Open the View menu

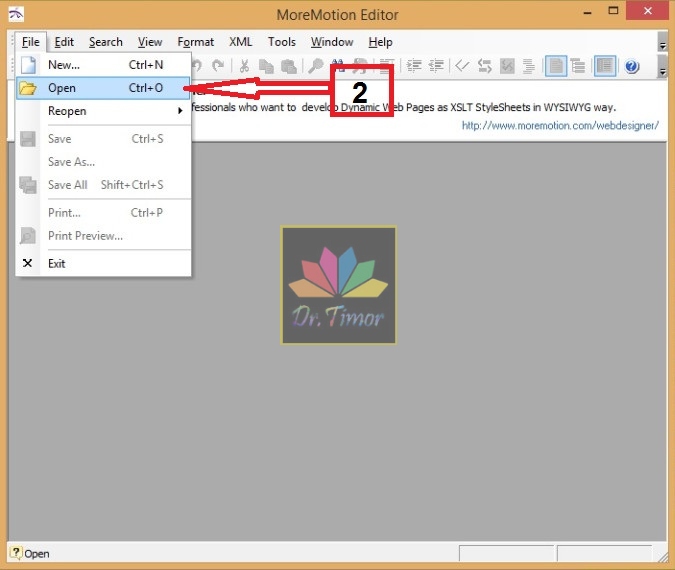click(x=150, y=42)
